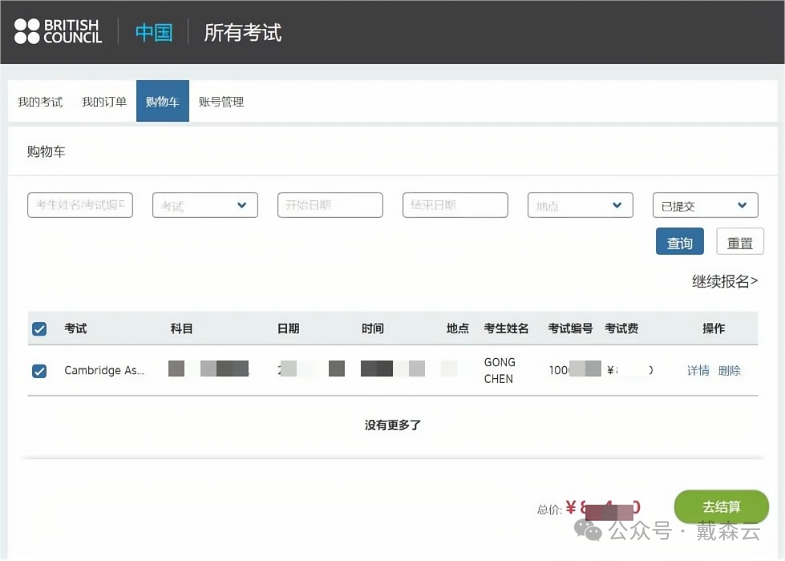Open the 已提交 status dropdown

[x=705, y=205]
